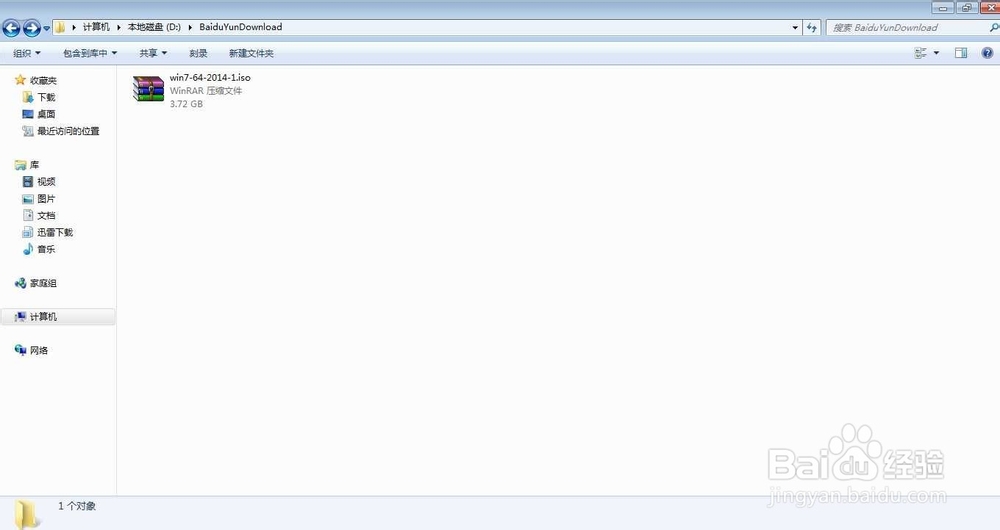The width and height of the screenshot is (1000, 530).
Task: Open the 组织 menu
Action: (26, 53)
